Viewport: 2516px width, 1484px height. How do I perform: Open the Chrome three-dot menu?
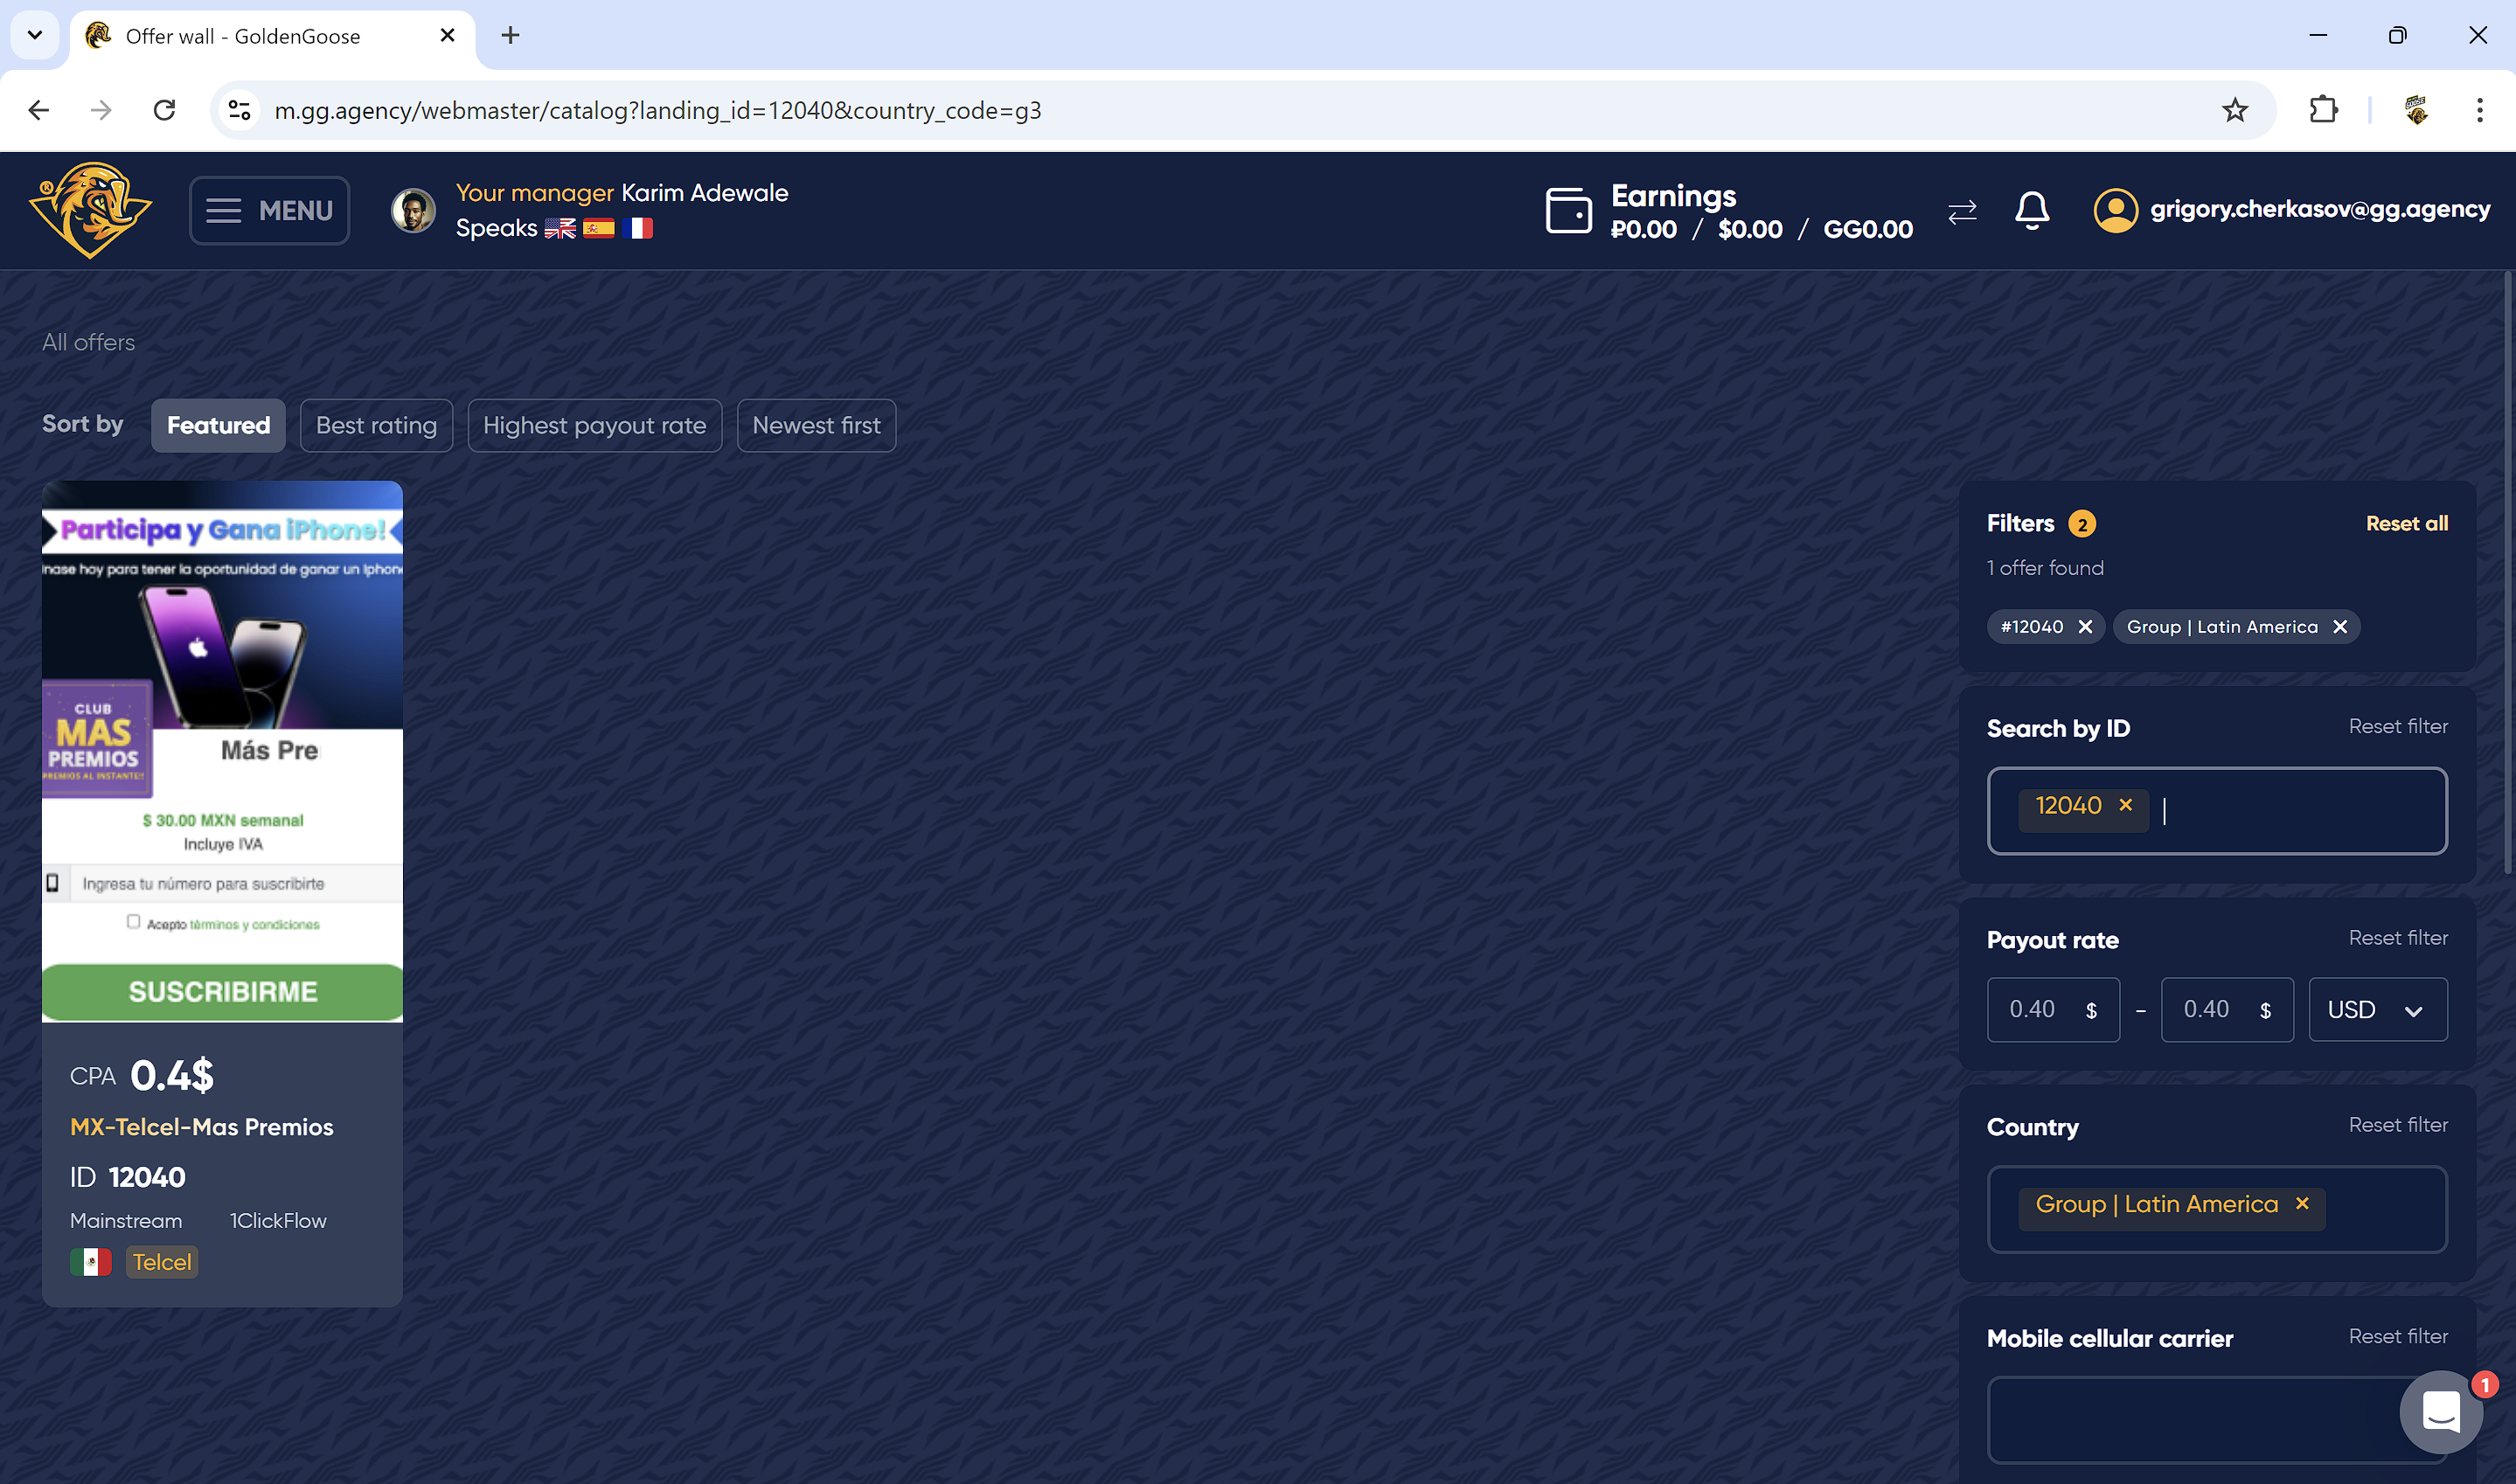(x=2480, y=110)
